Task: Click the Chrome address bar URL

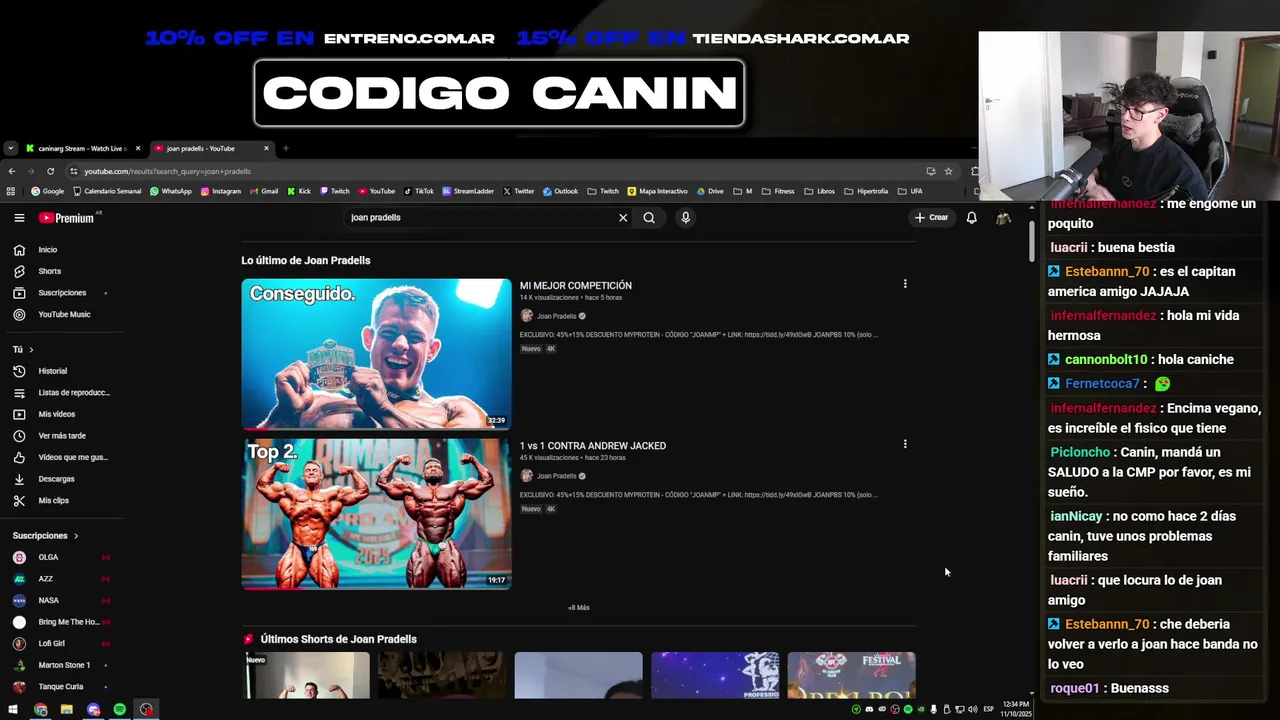Action: 168,171
